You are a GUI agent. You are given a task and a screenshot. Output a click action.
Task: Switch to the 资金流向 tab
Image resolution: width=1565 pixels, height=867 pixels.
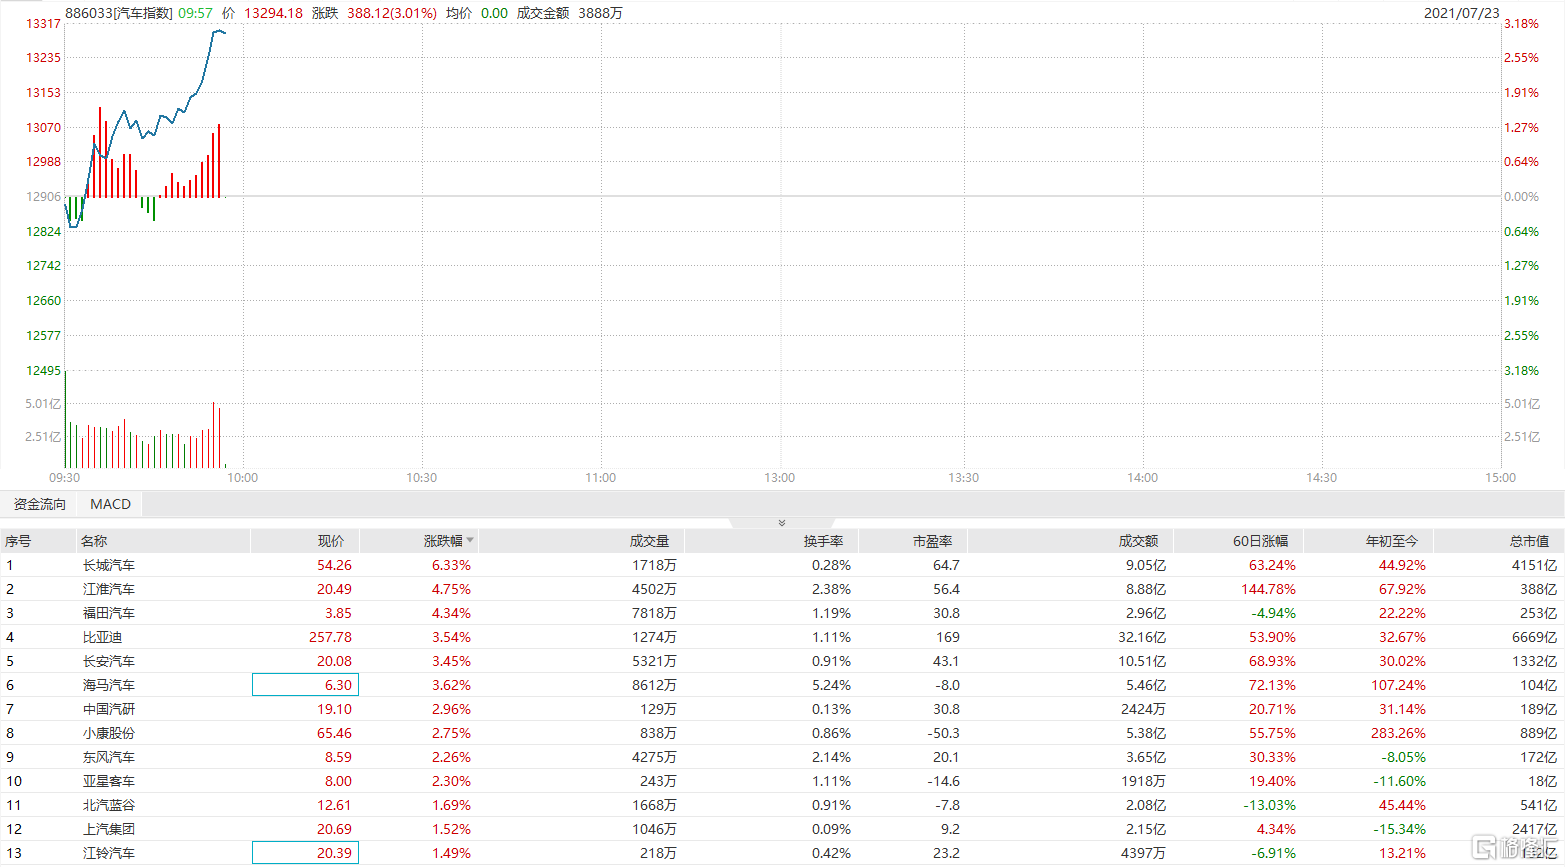click(x=40, y=504)
